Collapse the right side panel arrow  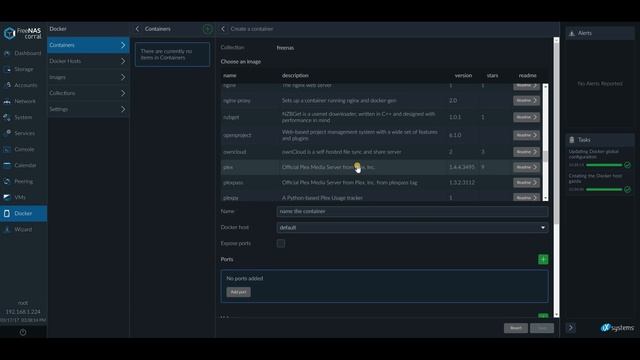tap(571, 328)
